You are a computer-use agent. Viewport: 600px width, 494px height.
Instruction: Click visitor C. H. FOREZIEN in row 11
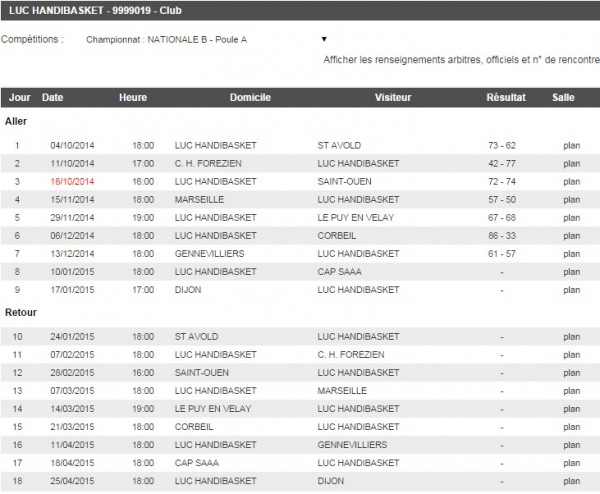(x=351, y=355)
